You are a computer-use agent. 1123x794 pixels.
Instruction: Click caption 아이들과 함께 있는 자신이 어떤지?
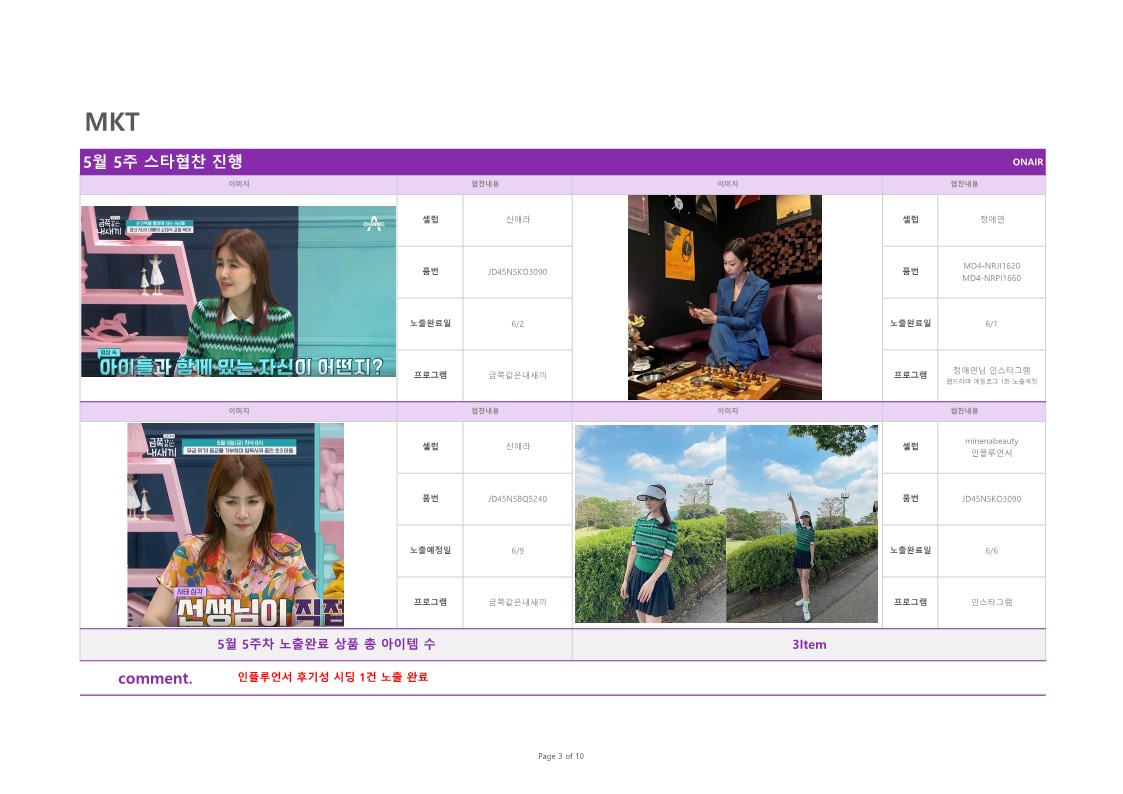[x=241, y=367]
